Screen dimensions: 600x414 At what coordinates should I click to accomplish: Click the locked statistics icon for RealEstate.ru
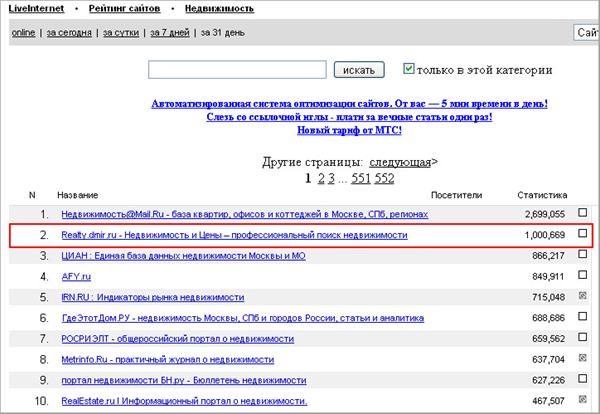pos(582,399)
